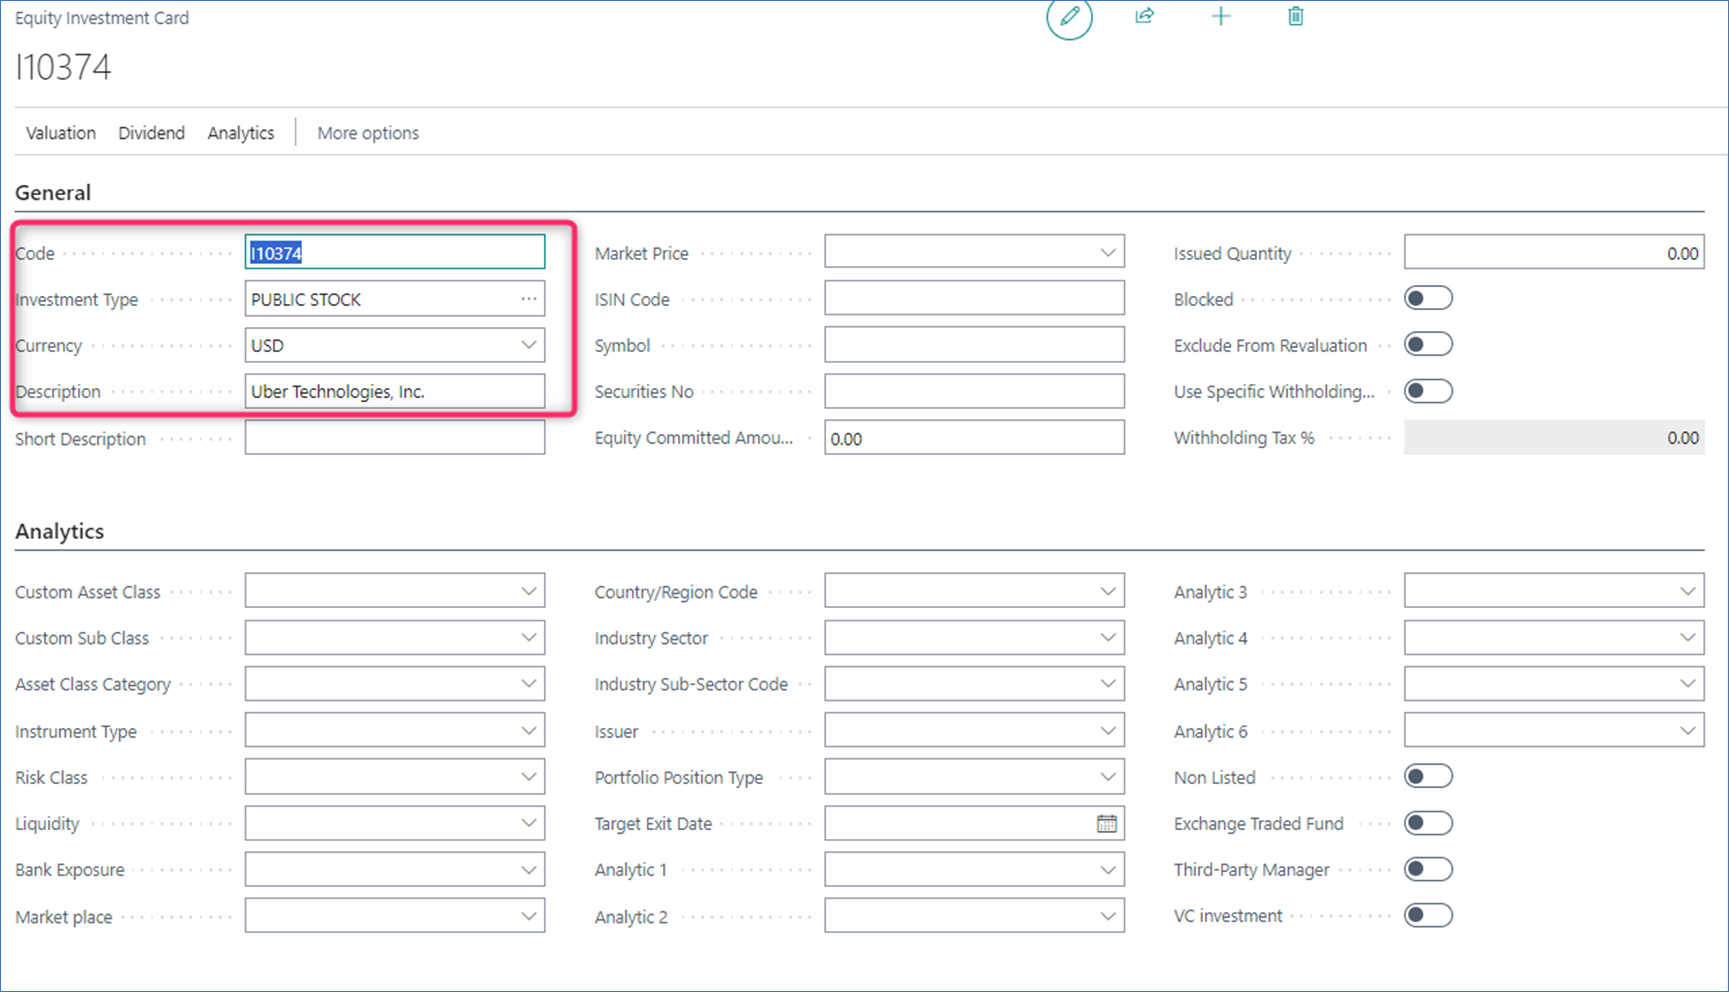Screen dimensions: 1729x992
Task: Open the Market place dropdown
Action: click(x=529, y=916)
